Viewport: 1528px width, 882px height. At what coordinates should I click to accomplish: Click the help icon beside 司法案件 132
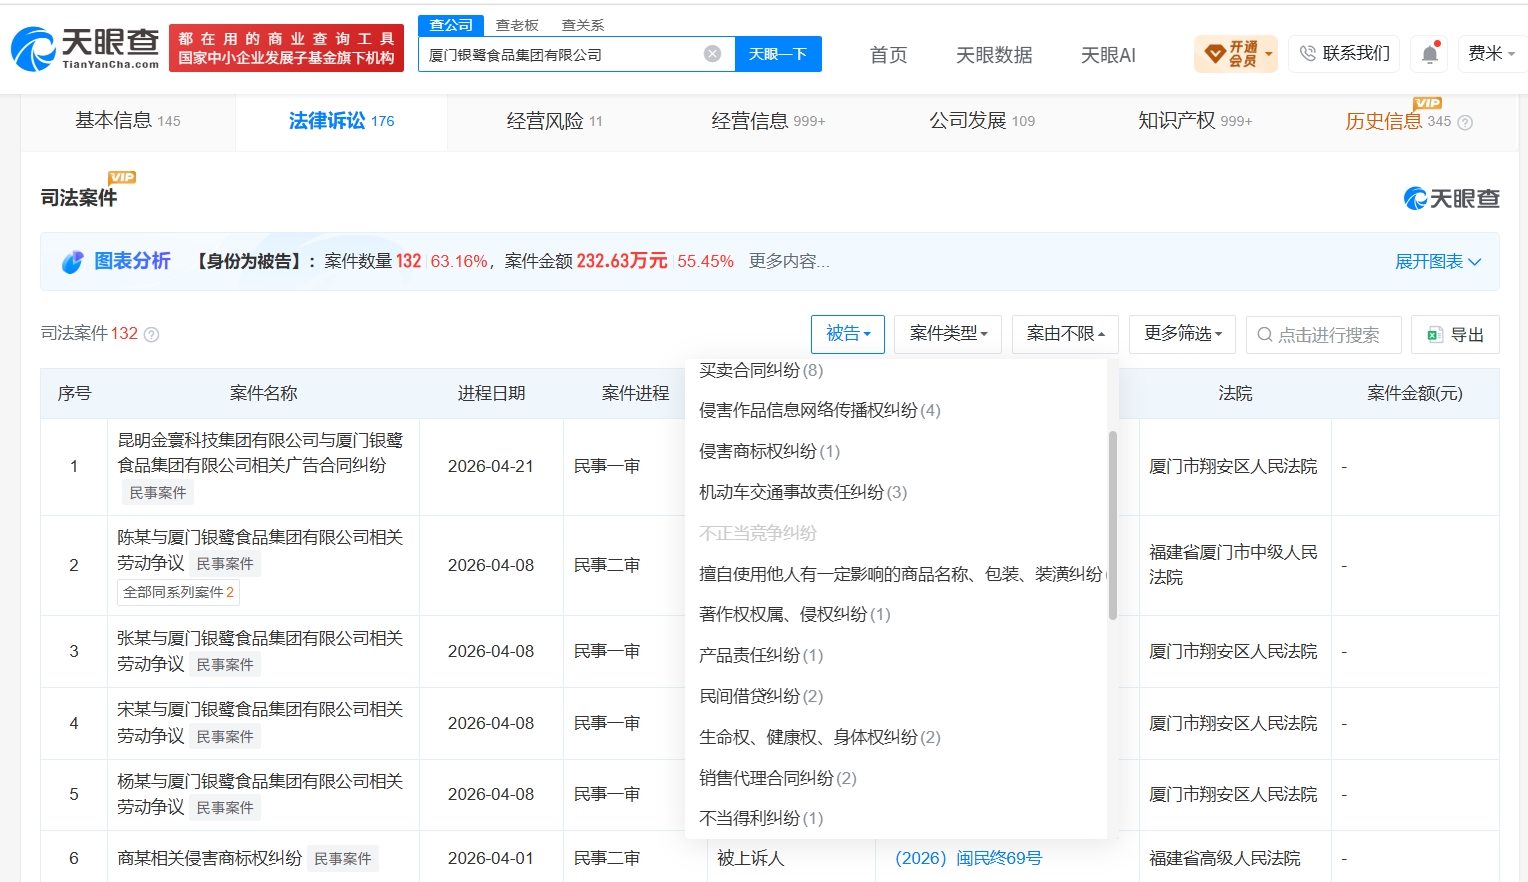click(152, 335)
